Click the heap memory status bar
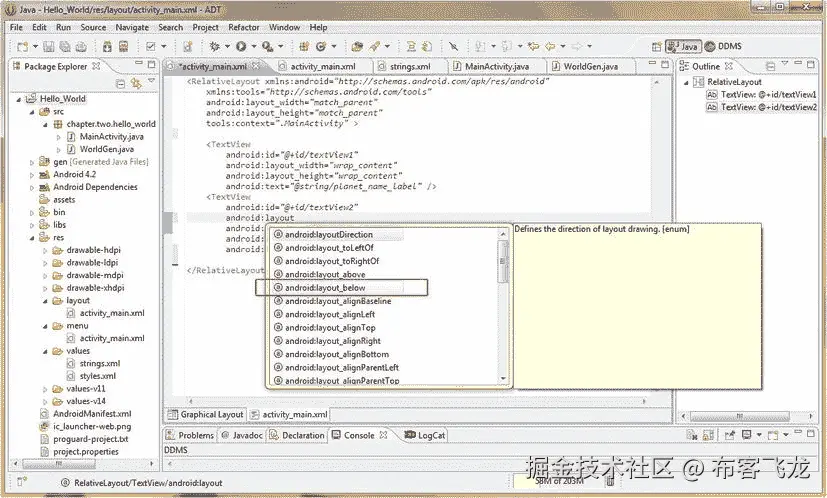The image size is (827, 498). click(x=559, y=481)
